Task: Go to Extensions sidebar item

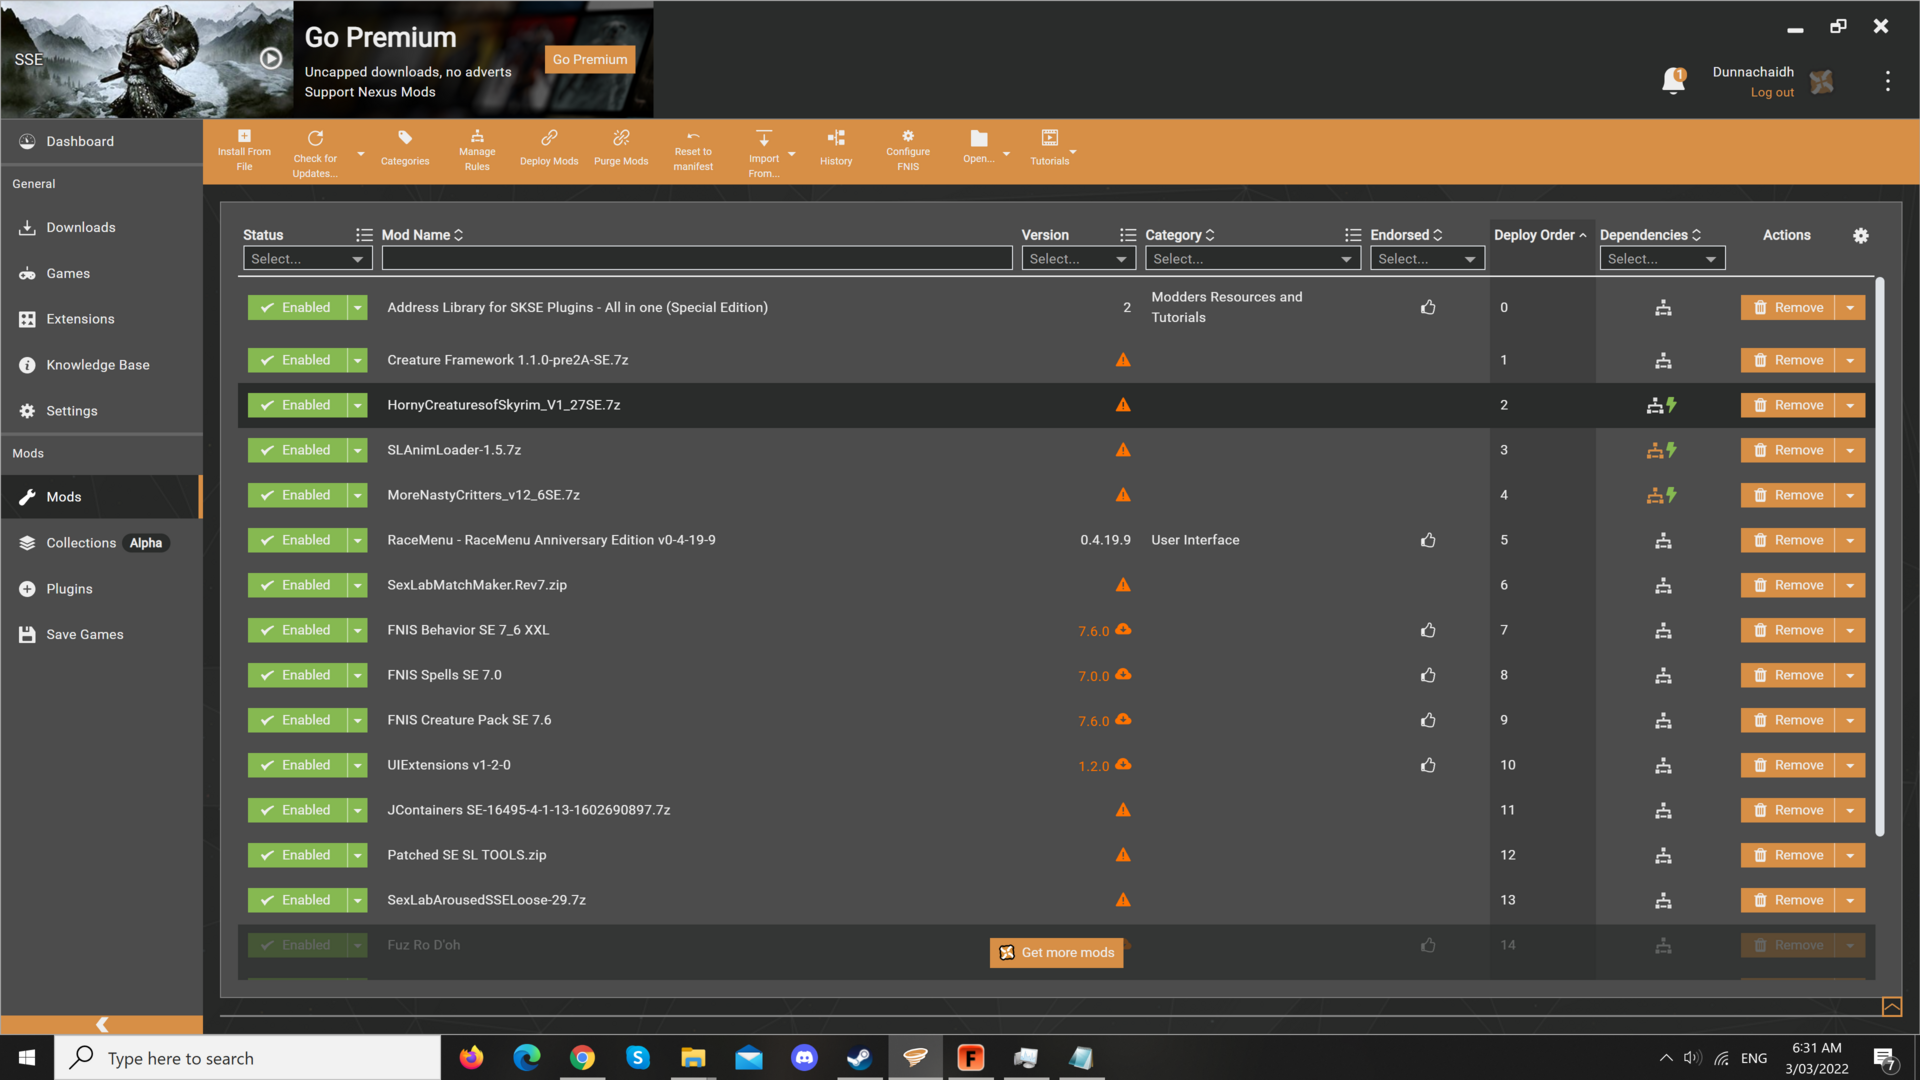Action: 101,319
